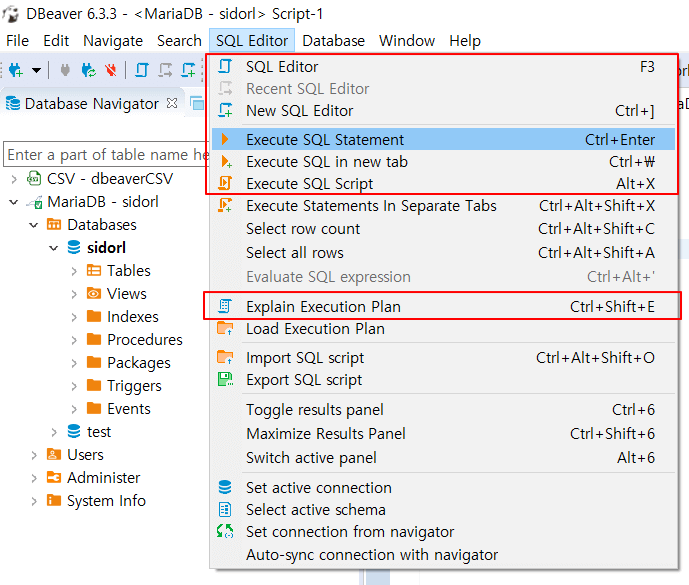This screenshot has height=585, width=689.
Task: Expand the Tables folder
Action: click(x=74, y=271)
